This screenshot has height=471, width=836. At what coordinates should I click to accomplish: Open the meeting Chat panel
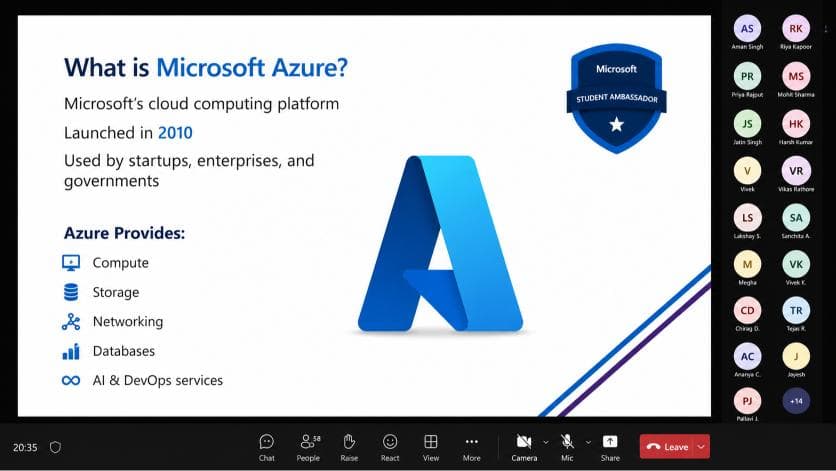tap(267, 447)
